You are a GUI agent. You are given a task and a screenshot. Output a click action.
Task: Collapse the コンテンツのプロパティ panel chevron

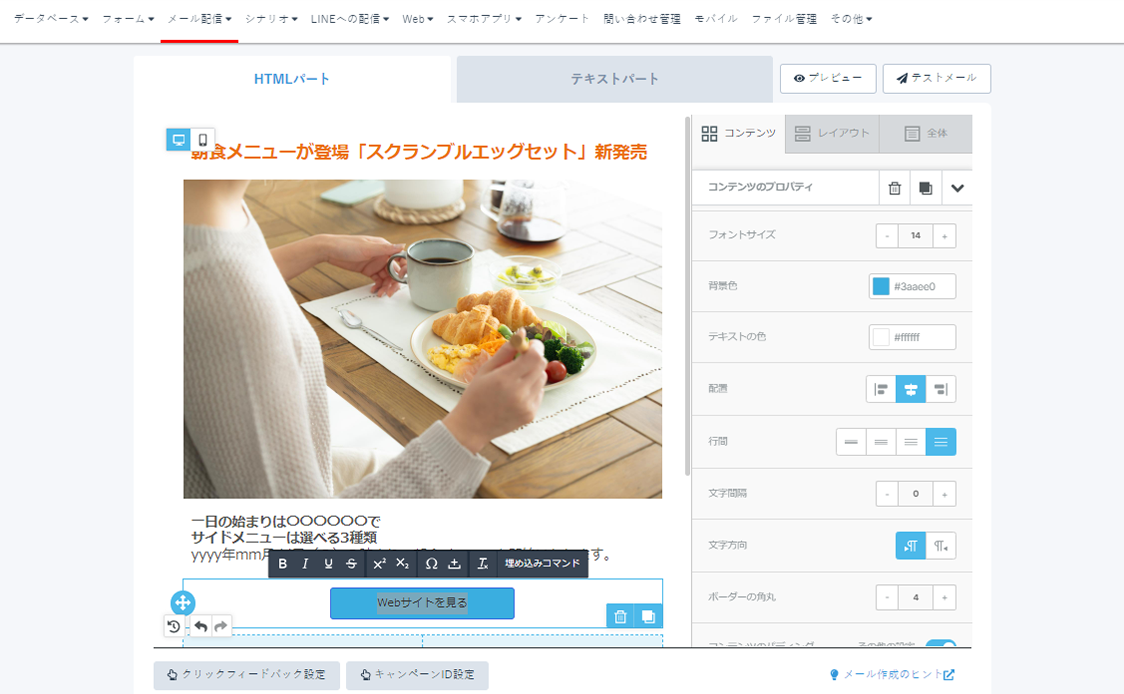(957, 188)
